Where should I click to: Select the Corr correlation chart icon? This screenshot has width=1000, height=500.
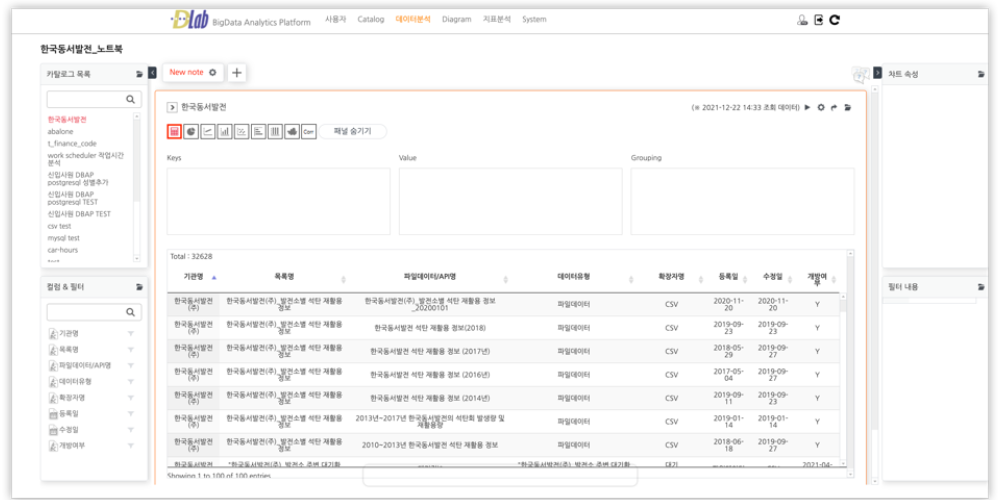(x=309, y=131)
